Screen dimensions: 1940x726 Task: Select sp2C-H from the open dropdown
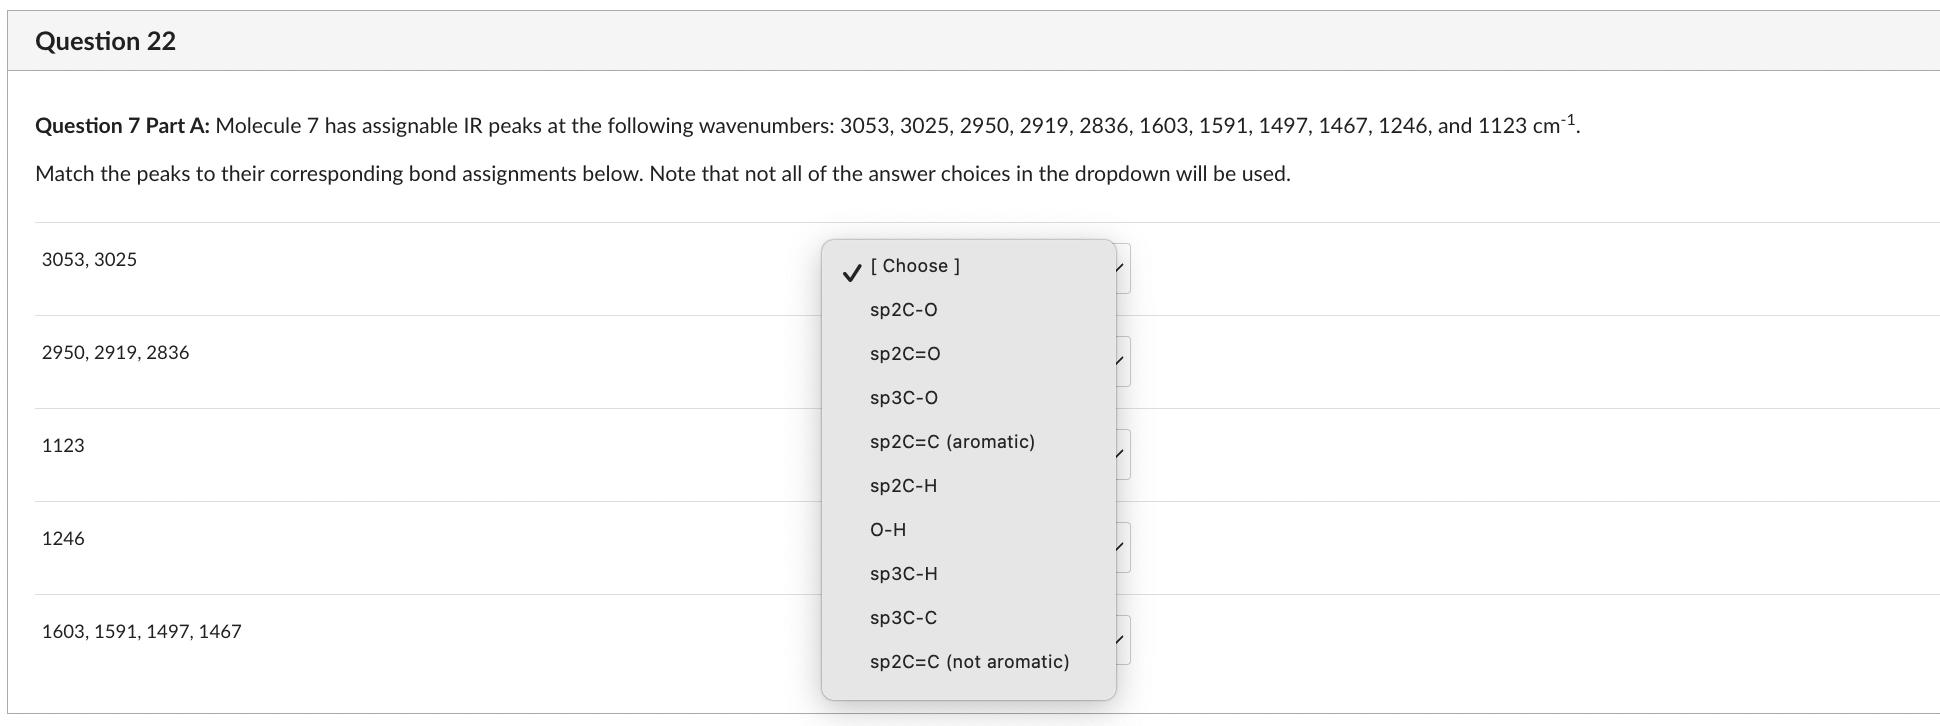[901, 485]
